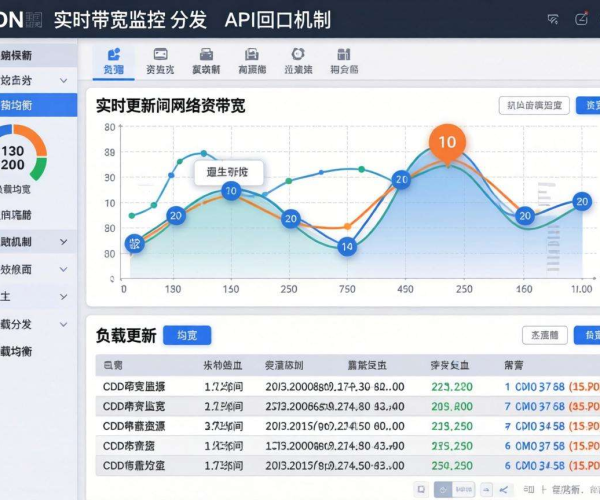Open the link 6 CDI0 34 58

pyautogui.click(x=535, y=466)
